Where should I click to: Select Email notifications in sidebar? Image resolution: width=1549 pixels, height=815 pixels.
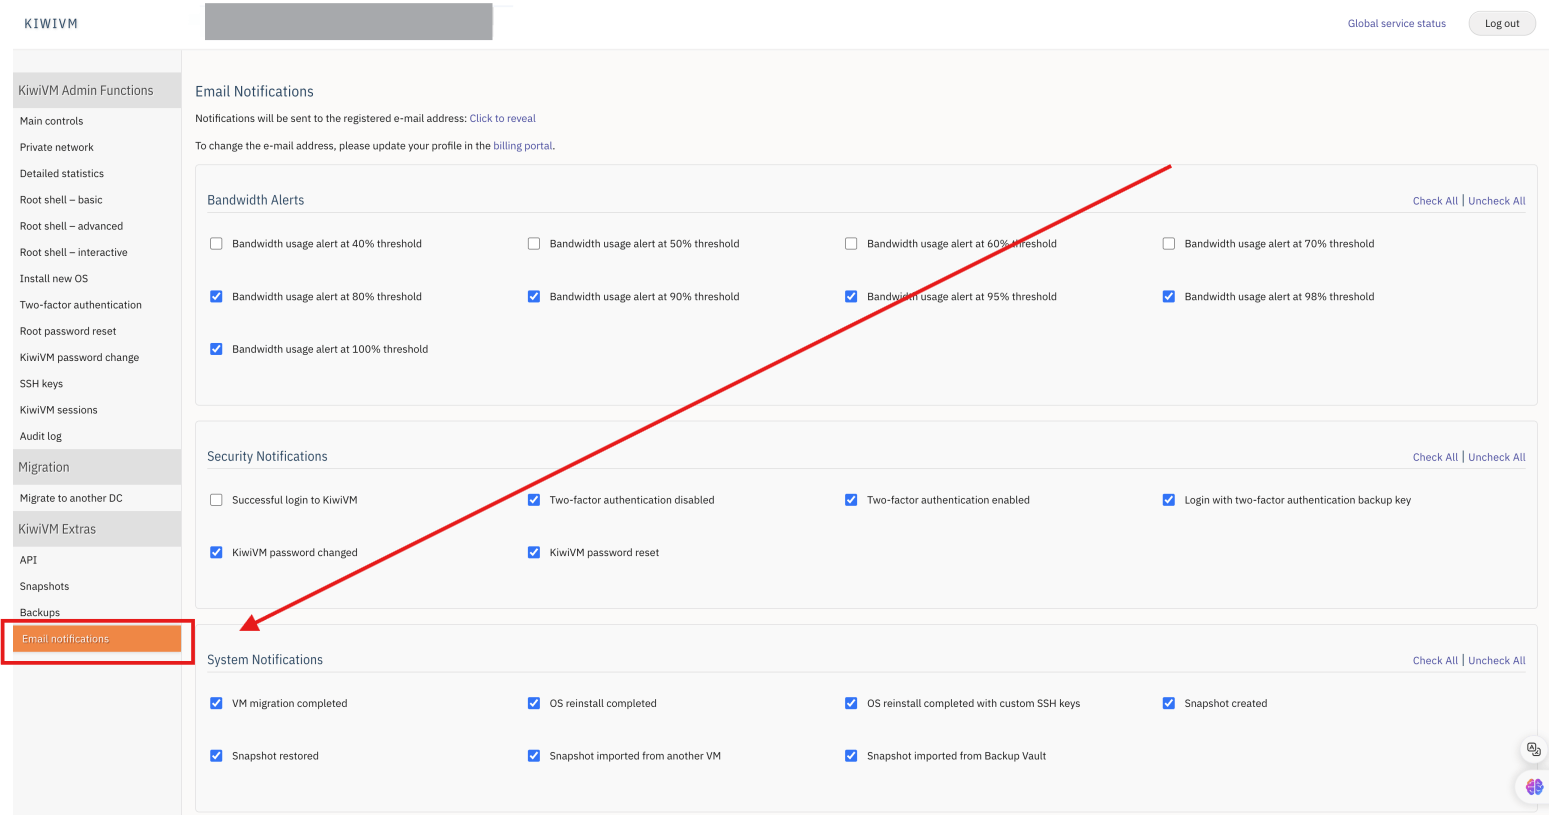[97, 639]
